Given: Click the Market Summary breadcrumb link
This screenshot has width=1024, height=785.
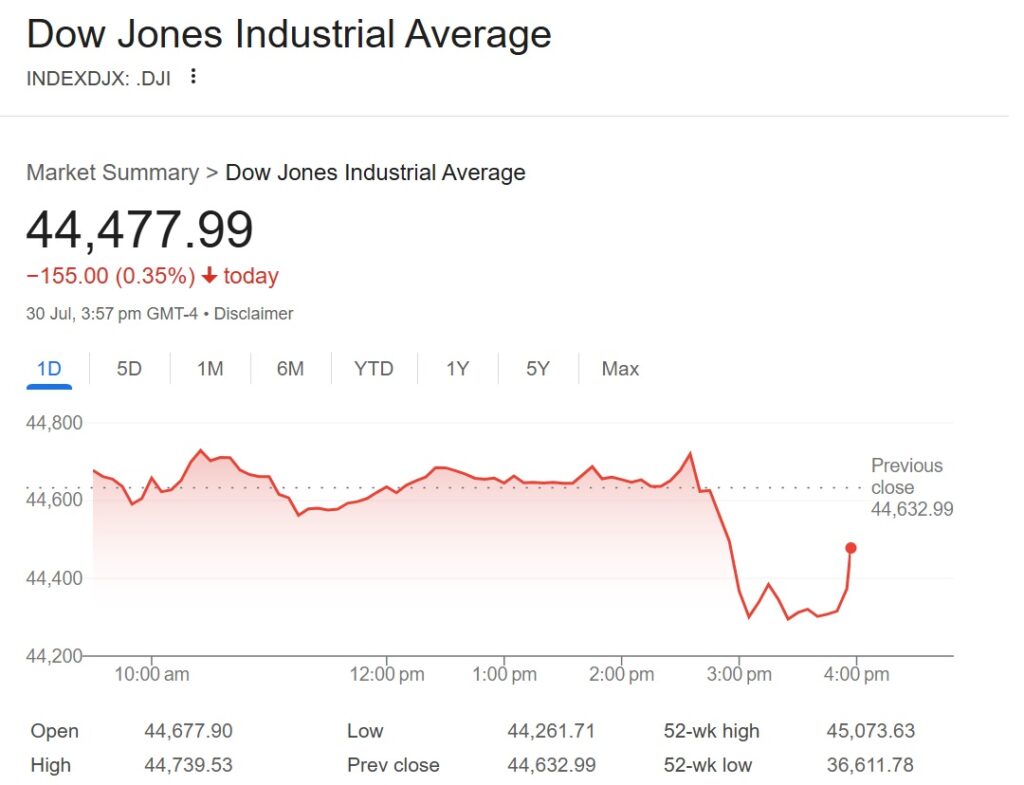Looking at the screenshot, I should pos(111,172).
